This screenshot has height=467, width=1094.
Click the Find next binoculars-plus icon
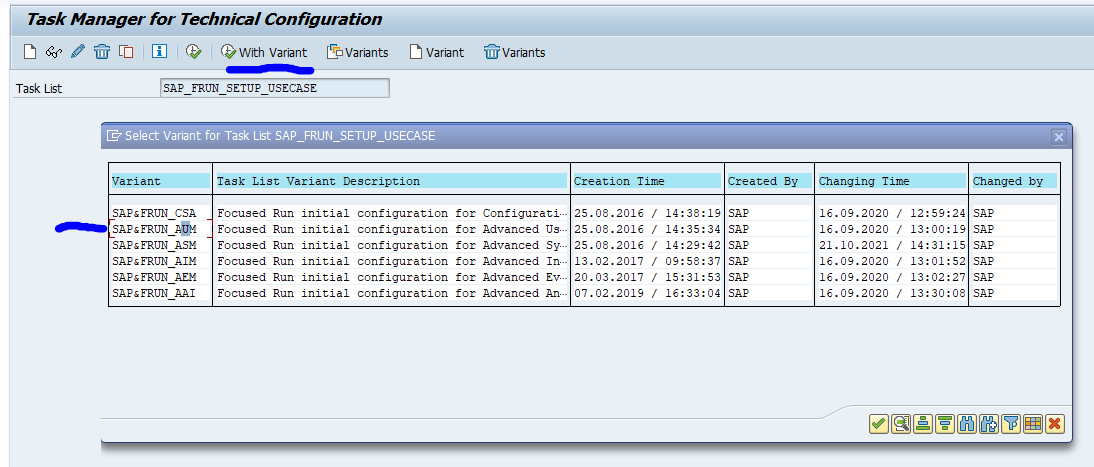tap(989, 423)
